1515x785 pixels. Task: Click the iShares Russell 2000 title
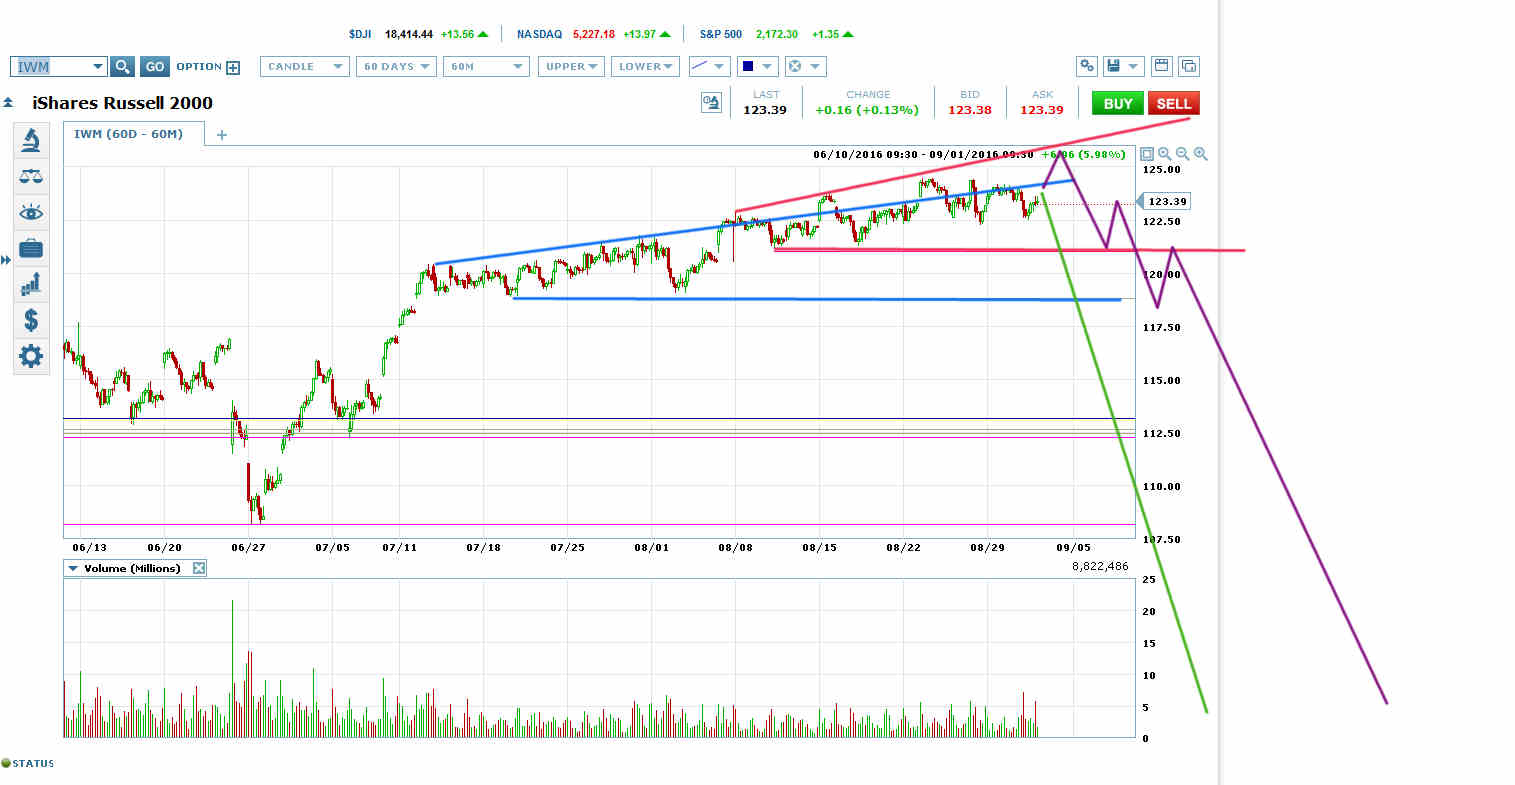pyautogui.click(x=122, y=102)
